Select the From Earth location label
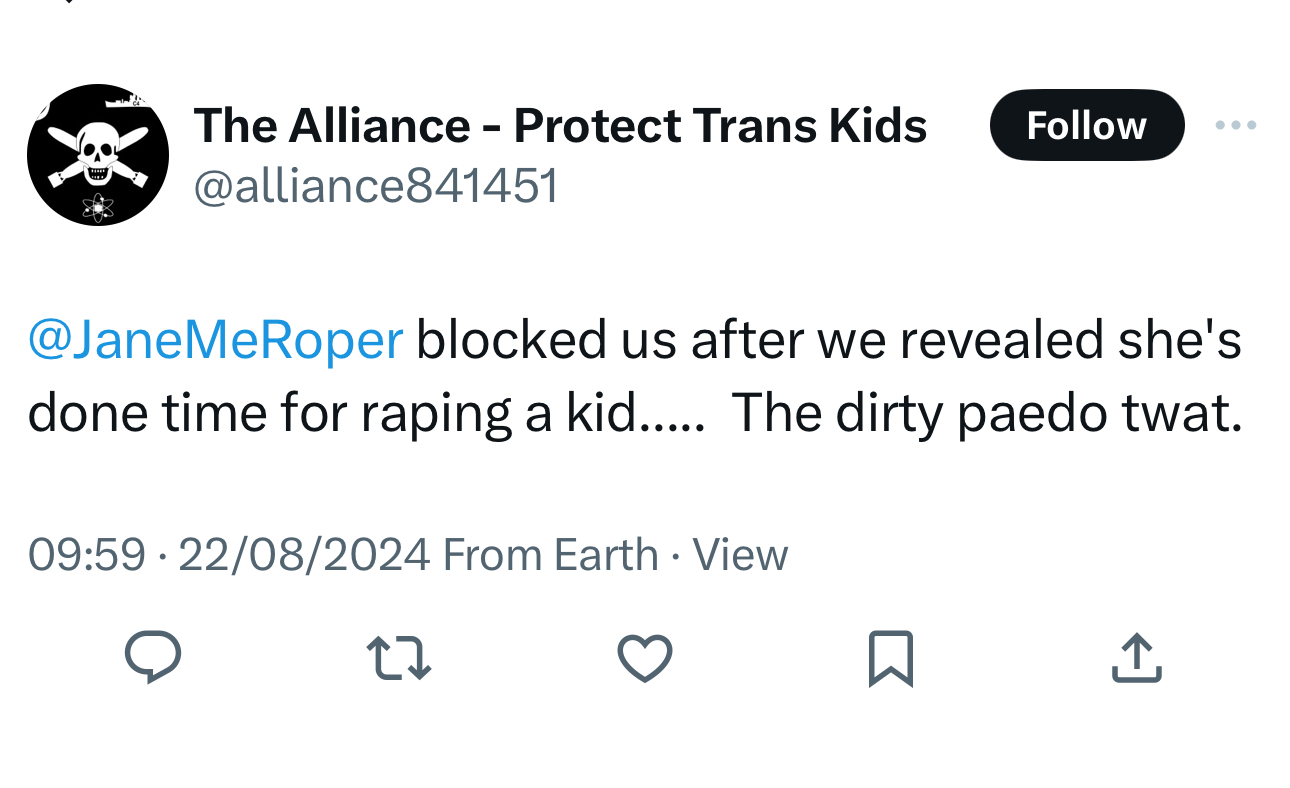The width and height of the screenshot is (1290, 788). [x=550, y=555]
